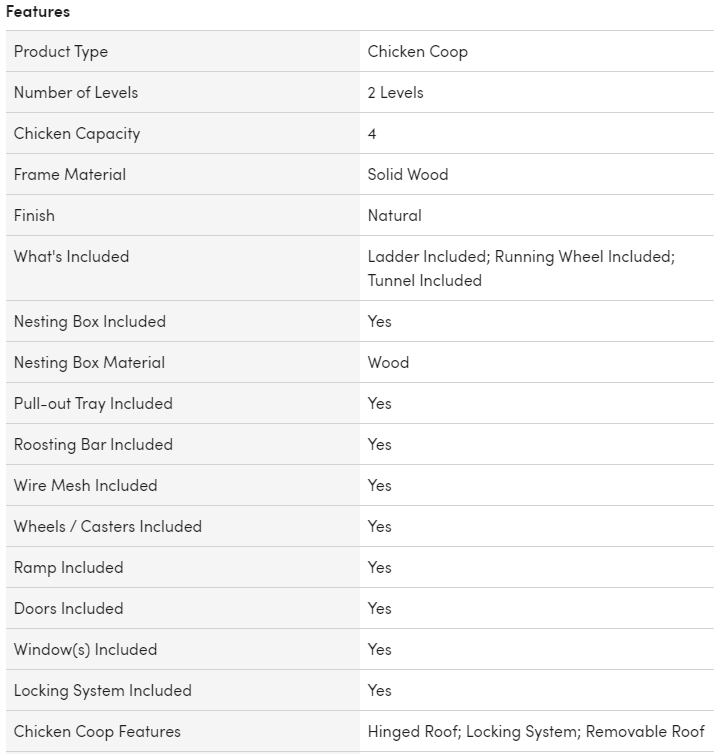Screen dimensions: 719x754
Task: Click the Product Type row label
Action: [x=61, y=51]
